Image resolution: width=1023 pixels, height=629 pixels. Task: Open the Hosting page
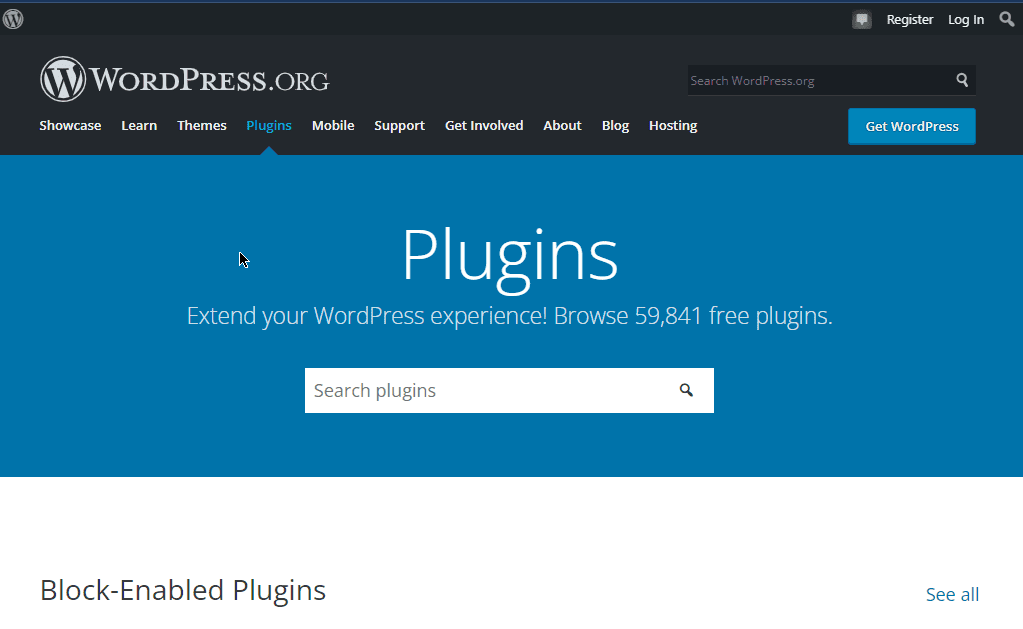point(672,125)
